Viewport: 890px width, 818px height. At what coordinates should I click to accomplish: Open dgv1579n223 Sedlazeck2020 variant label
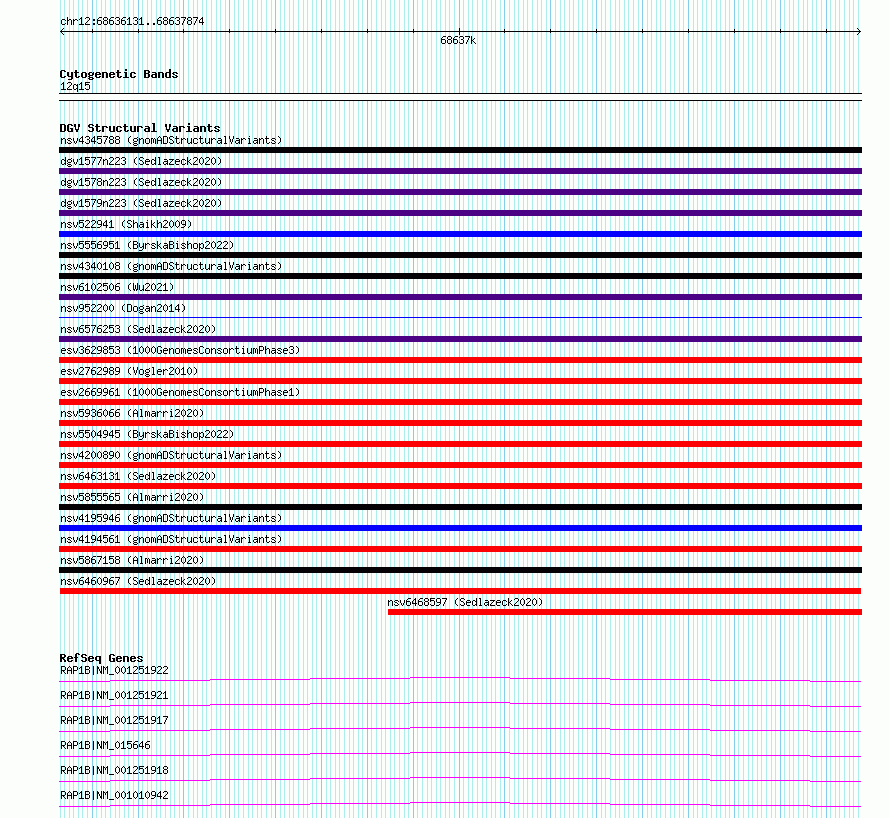[x=141, y=203]
